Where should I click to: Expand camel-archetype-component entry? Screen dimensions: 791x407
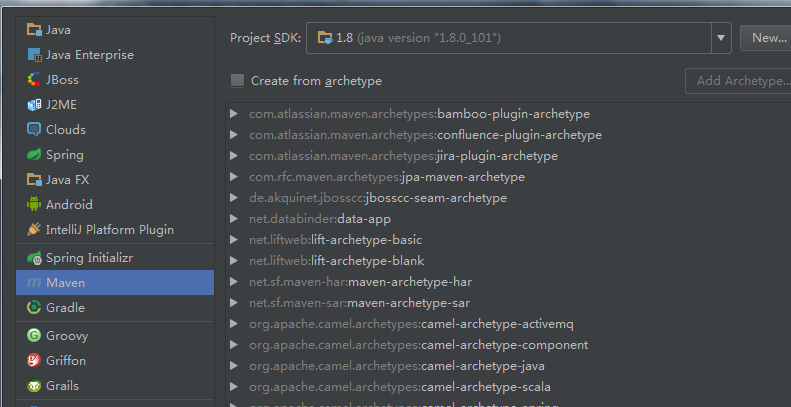click(x=234, y=345)
